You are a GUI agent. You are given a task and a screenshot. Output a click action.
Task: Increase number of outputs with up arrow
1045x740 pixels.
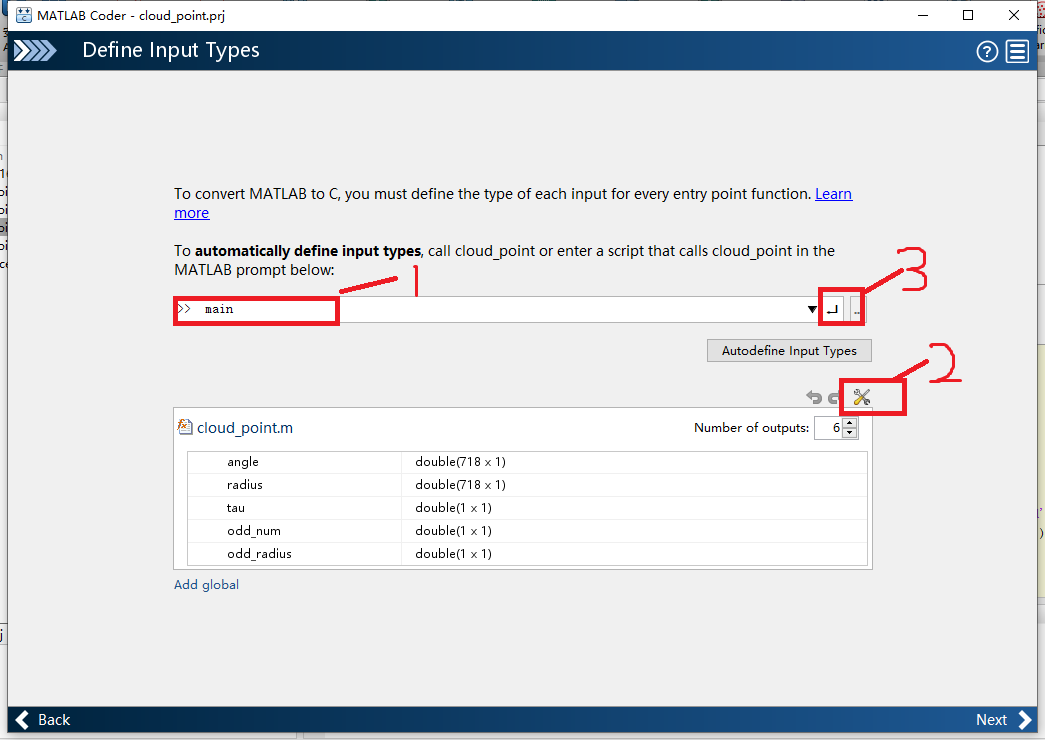click(849, 423)
